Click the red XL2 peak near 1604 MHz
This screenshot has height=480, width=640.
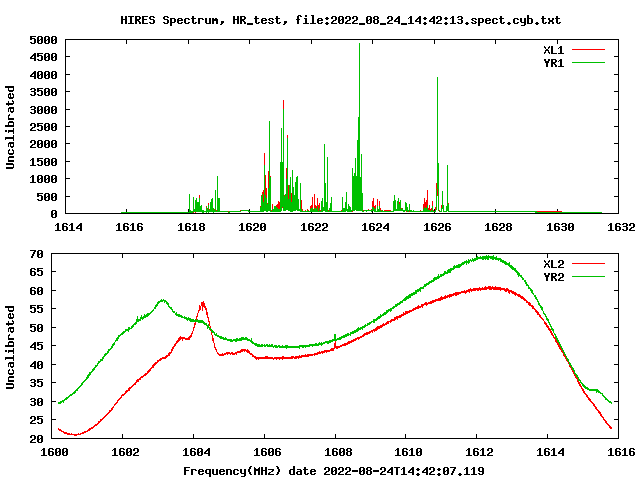[202, 304]
